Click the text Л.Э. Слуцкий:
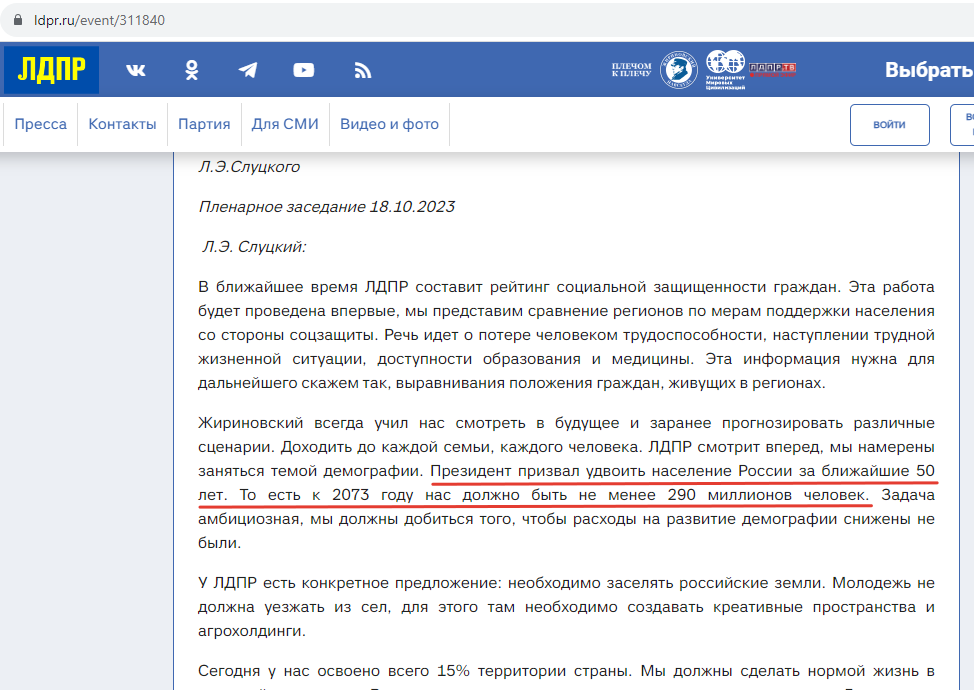The image size is (974, 690). (254, 247)
